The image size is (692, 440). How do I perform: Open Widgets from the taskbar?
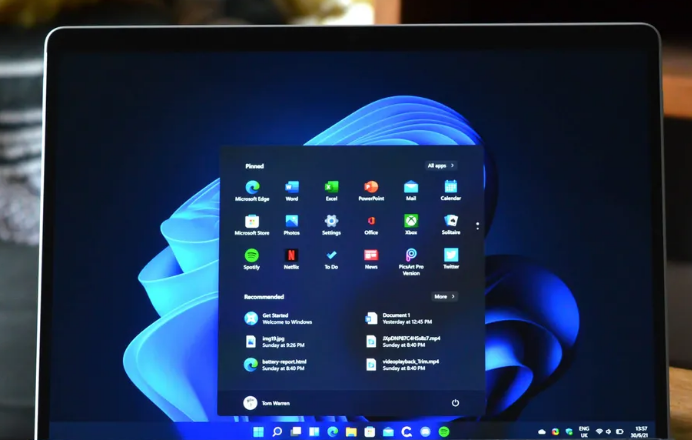click(x=314, y=431)
